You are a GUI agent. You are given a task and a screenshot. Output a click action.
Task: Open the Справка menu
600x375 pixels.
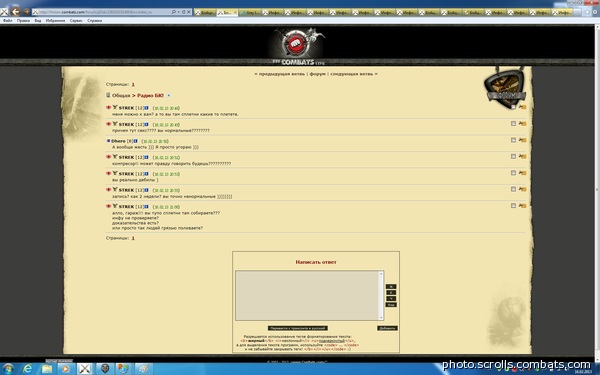pos(94,21)
